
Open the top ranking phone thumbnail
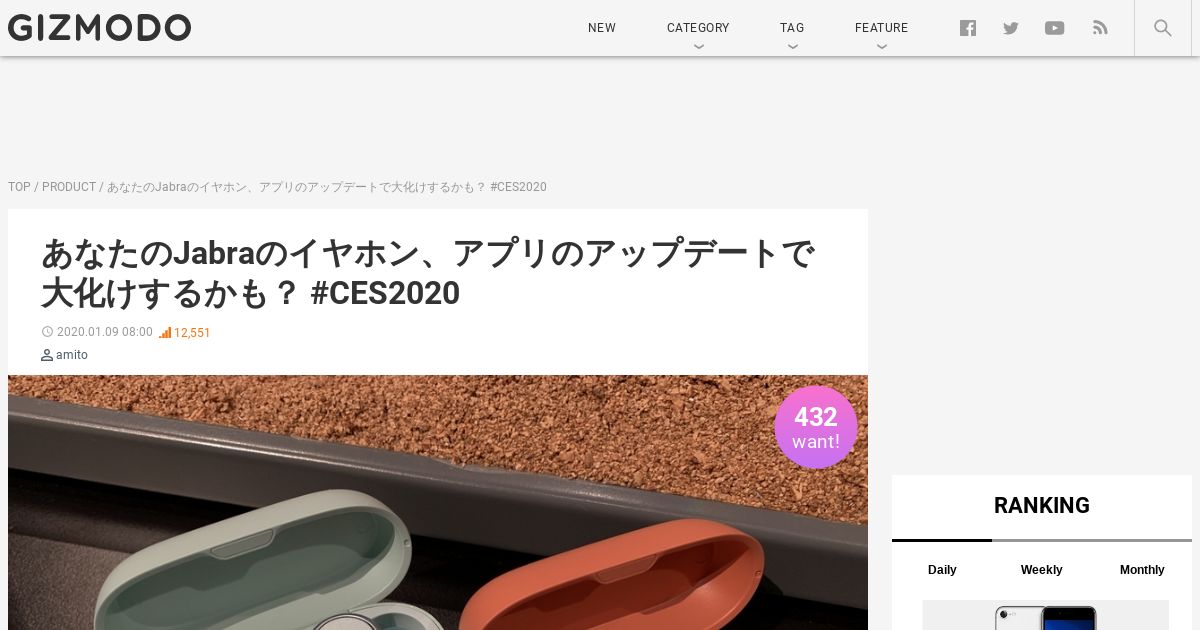(1045, 615)
